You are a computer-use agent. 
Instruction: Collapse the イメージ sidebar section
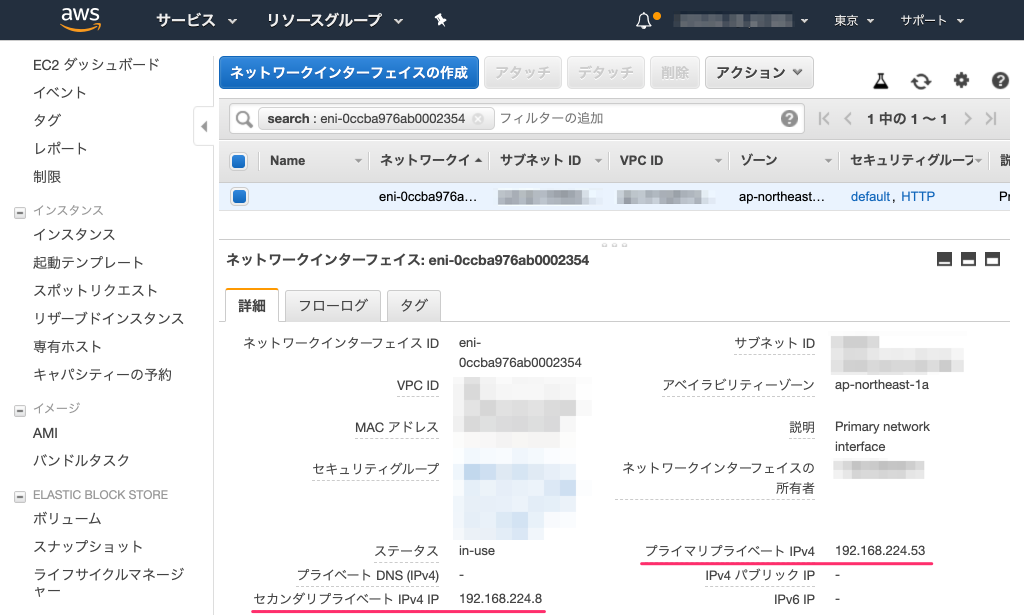click(20, 411)
